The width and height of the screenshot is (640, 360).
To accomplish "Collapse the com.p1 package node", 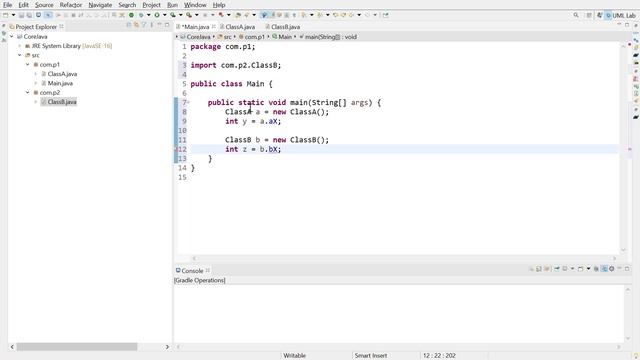I will (x=28, y=64).
